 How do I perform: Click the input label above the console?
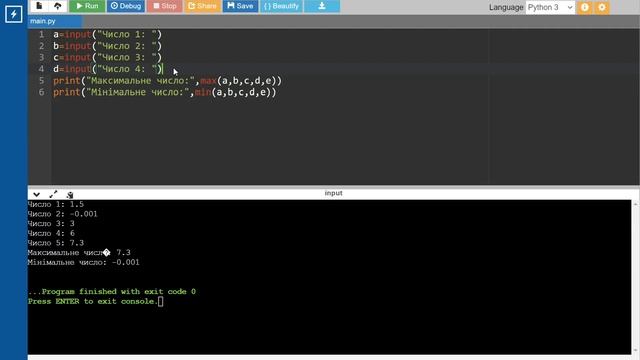pos(333,193)
